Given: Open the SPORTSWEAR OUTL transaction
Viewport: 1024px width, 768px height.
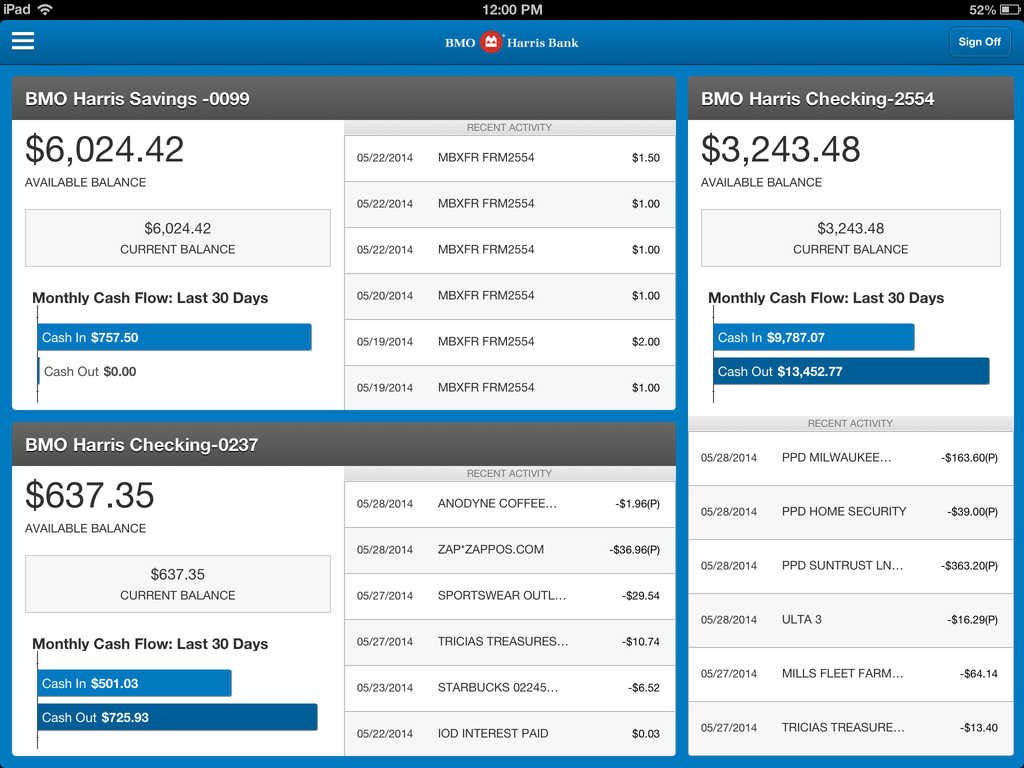Looking at the screenshot, I should 509,596.
